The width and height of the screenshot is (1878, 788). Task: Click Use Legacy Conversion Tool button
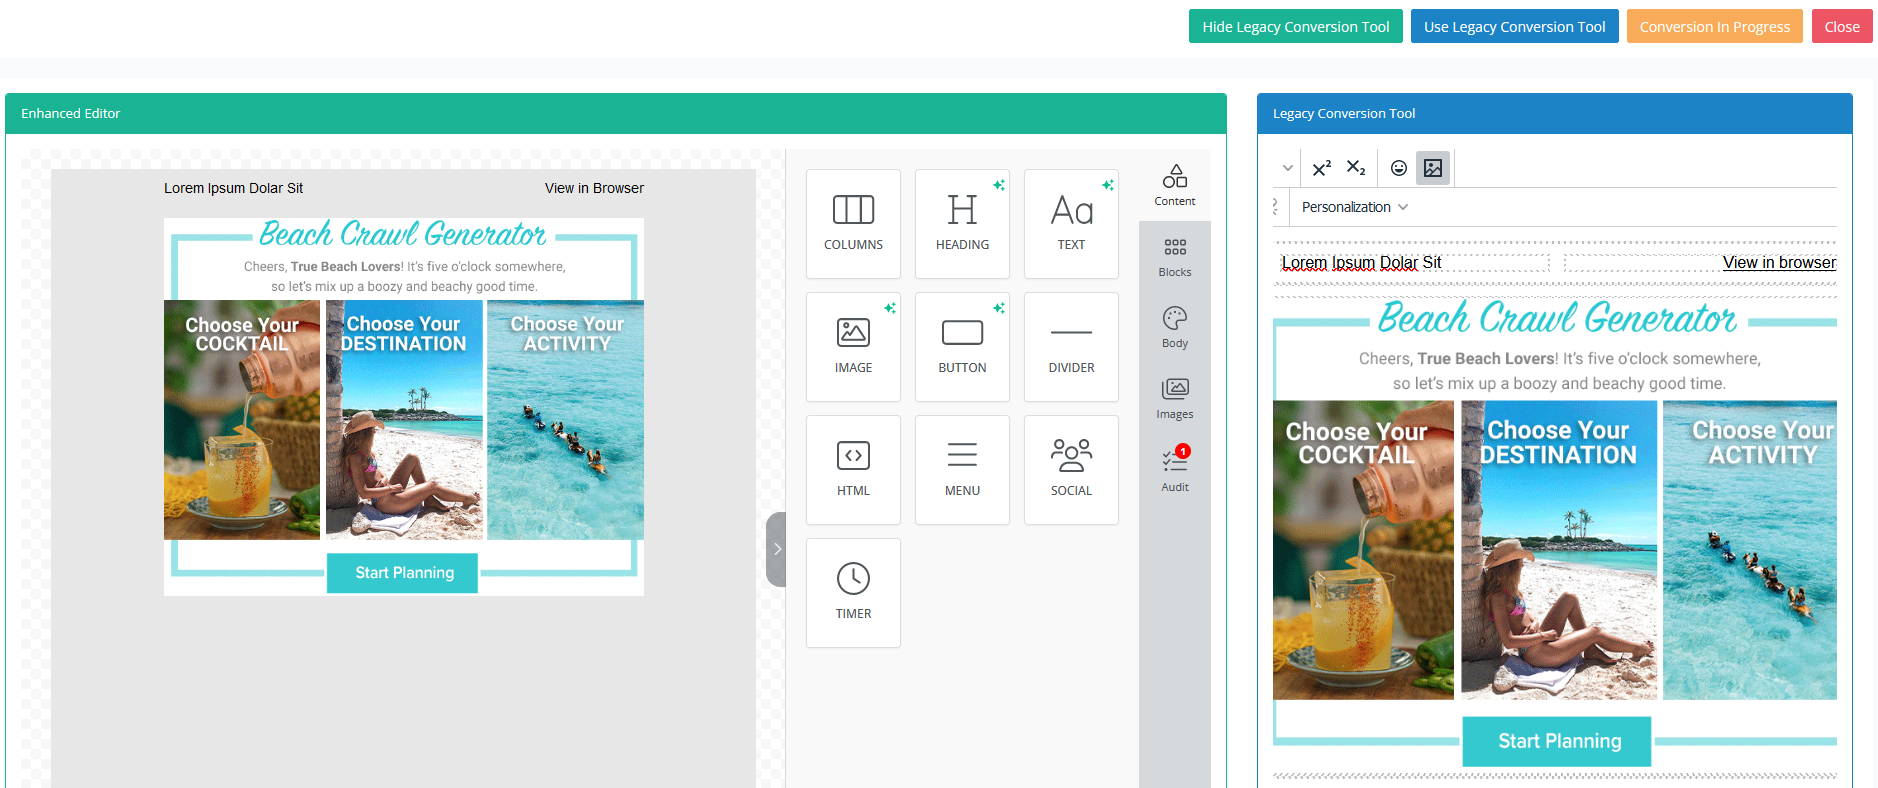pyautogui.click(x=1514, y=27)
